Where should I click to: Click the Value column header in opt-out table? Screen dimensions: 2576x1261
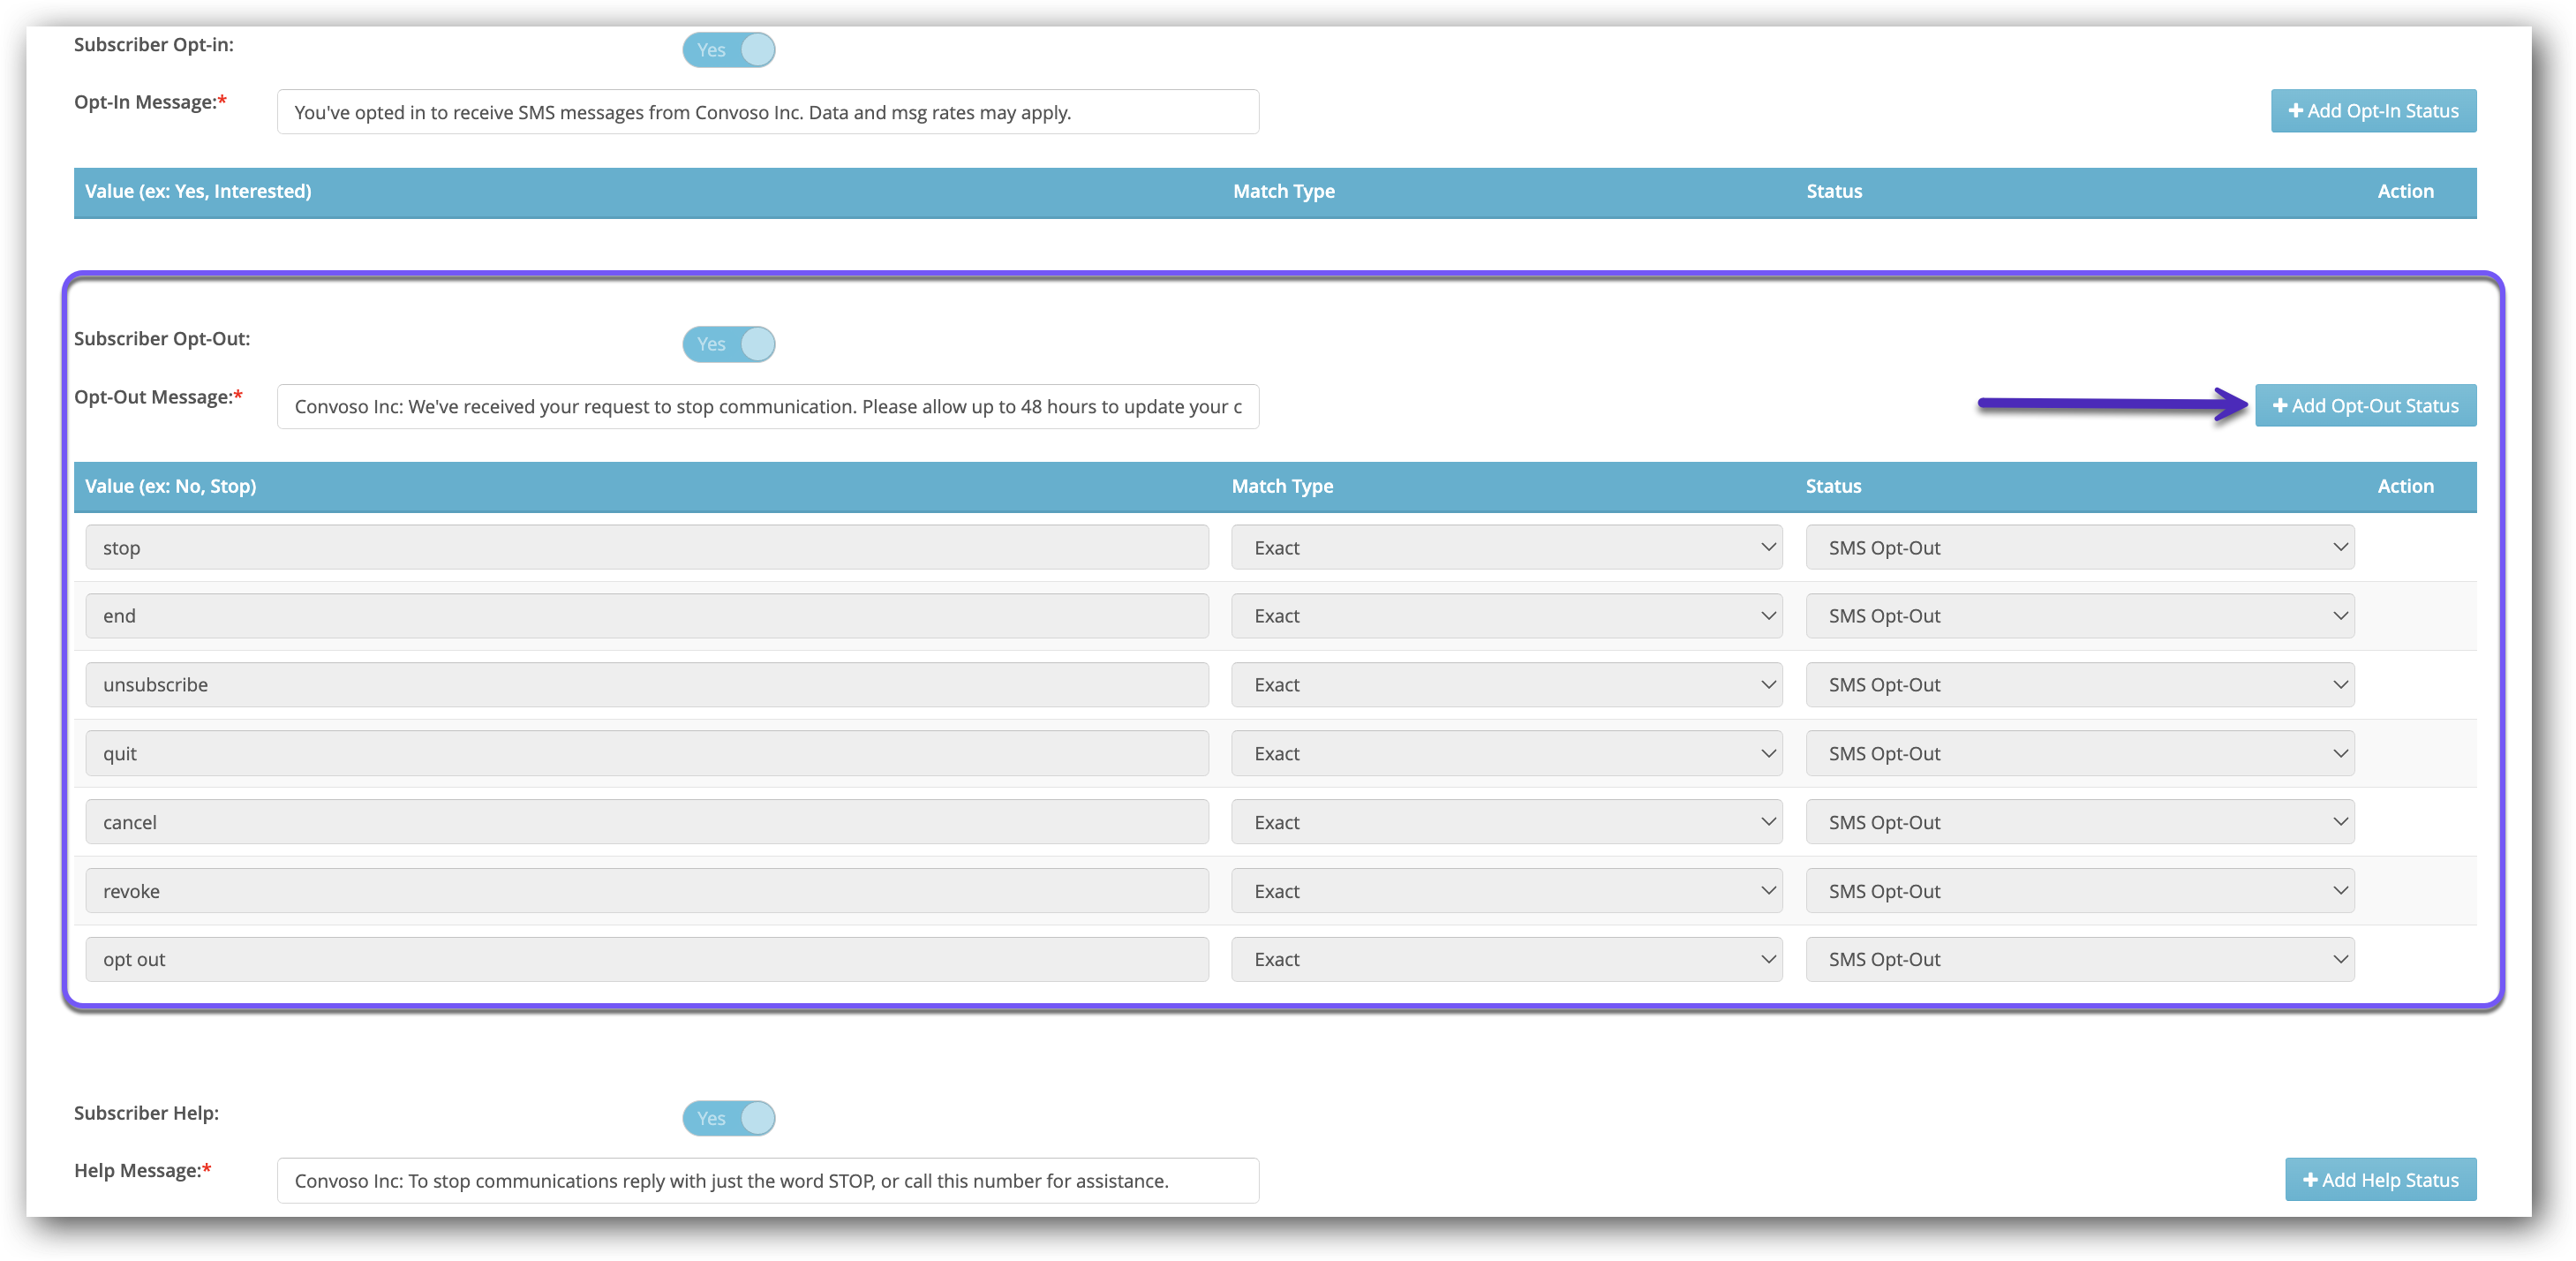click(170, 486)
